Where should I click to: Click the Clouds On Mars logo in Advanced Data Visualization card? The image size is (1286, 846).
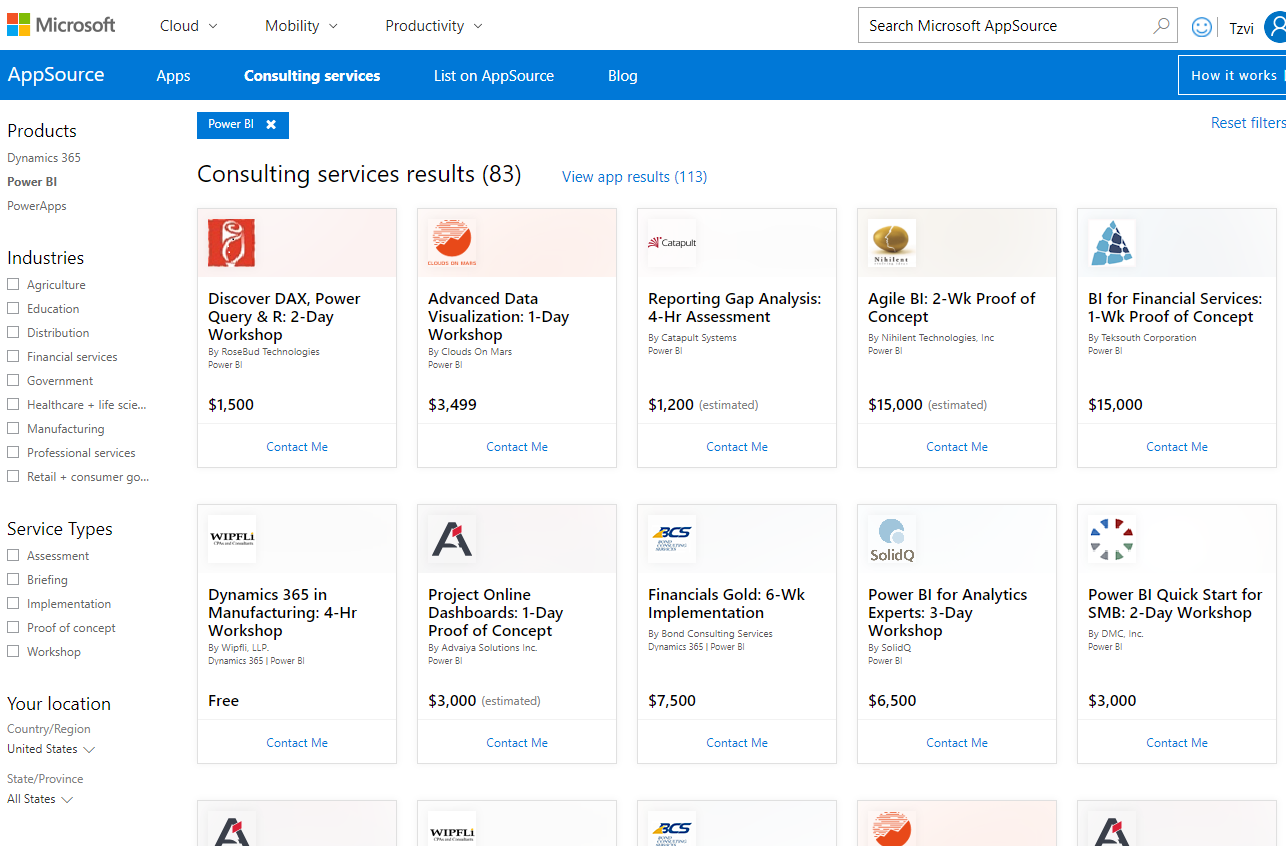click(x=452, y=243)
